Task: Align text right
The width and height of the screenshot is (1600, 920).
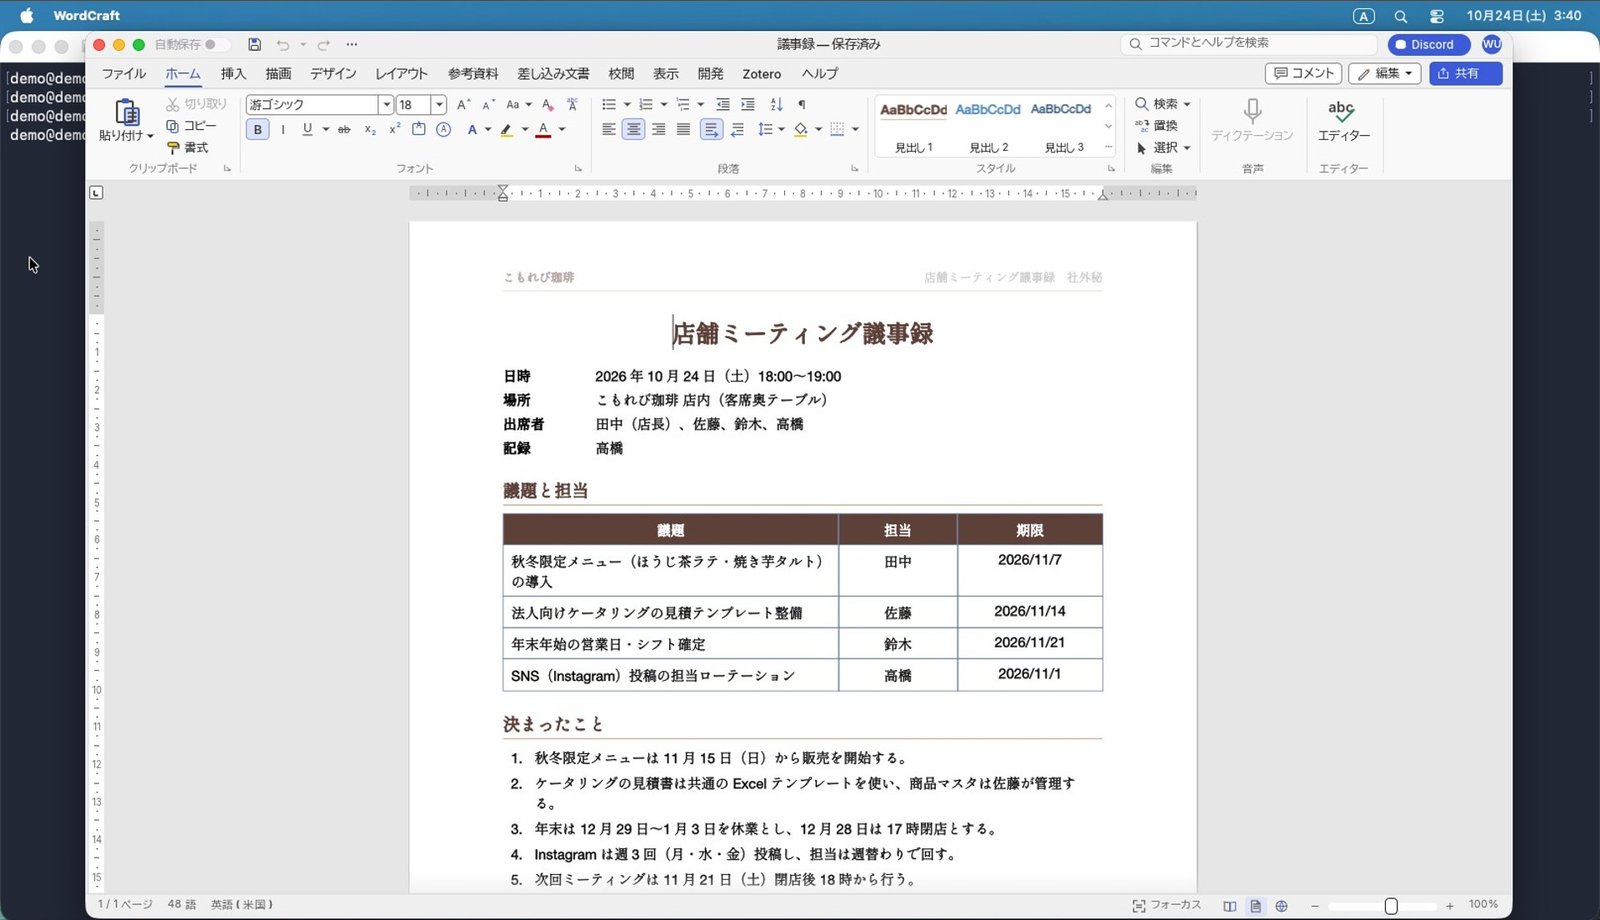Action: click(658, 129)
